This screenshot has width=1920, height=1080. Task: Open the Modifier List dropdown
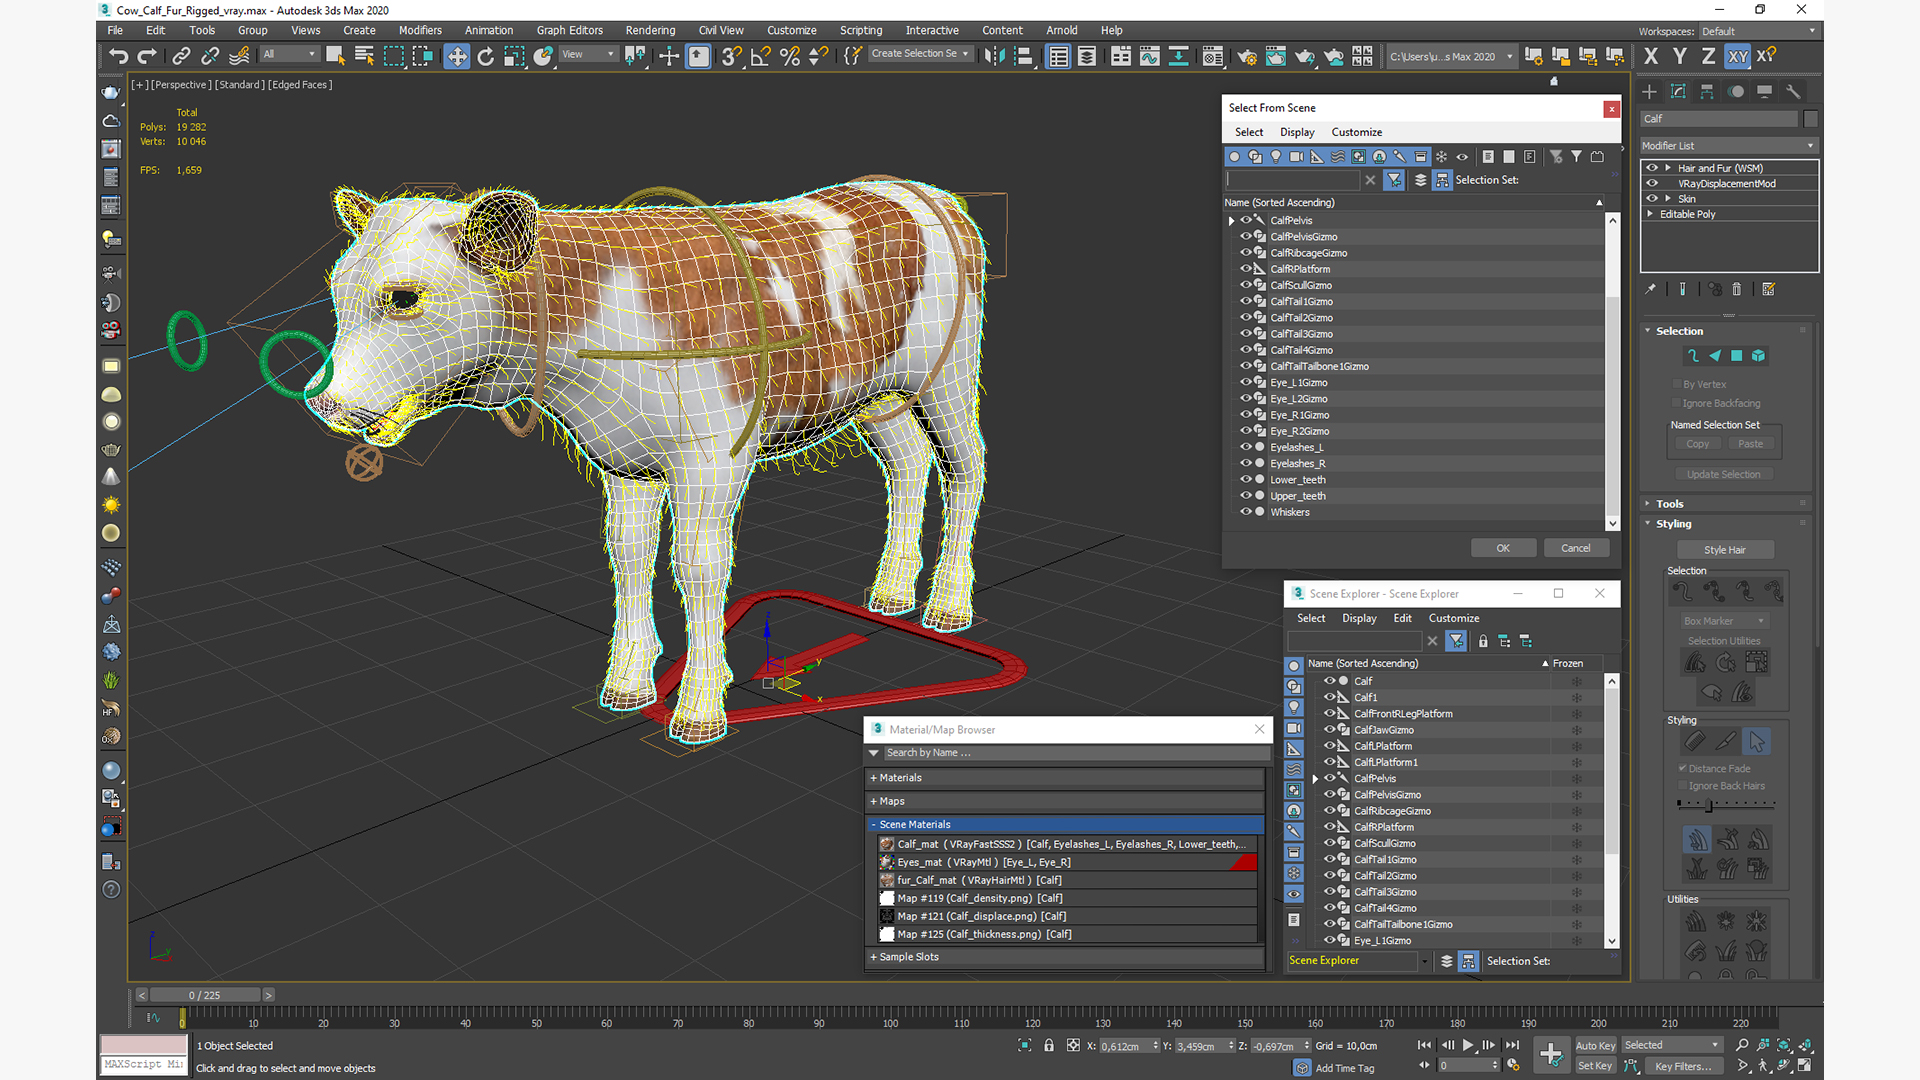point(1728,146)
